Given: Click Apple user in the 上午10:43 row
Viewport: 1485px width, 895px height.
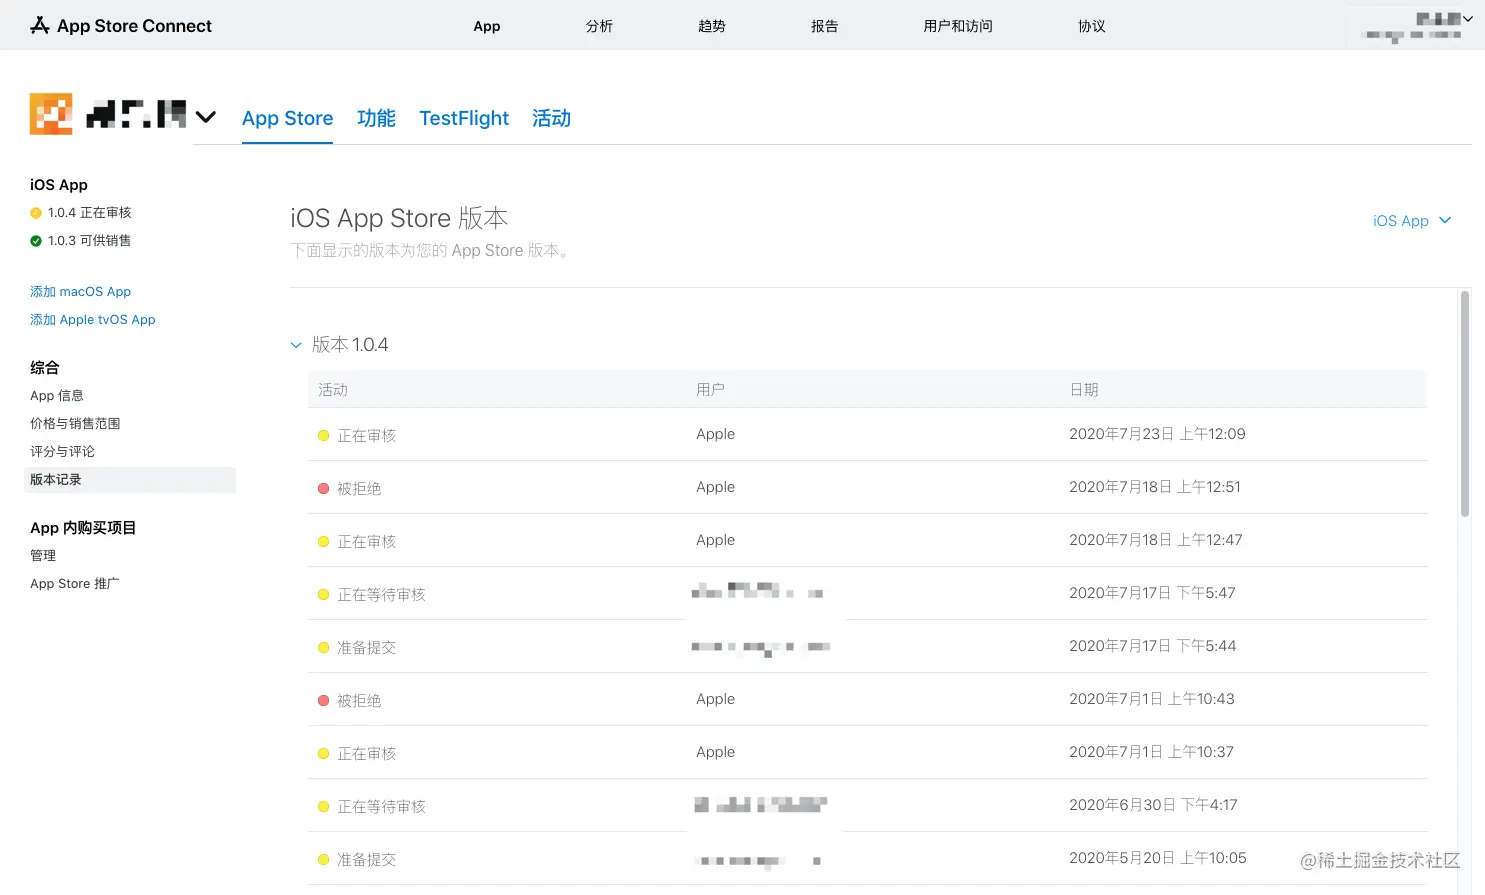Looking at the screenshot, I should (x=716, y=699).
